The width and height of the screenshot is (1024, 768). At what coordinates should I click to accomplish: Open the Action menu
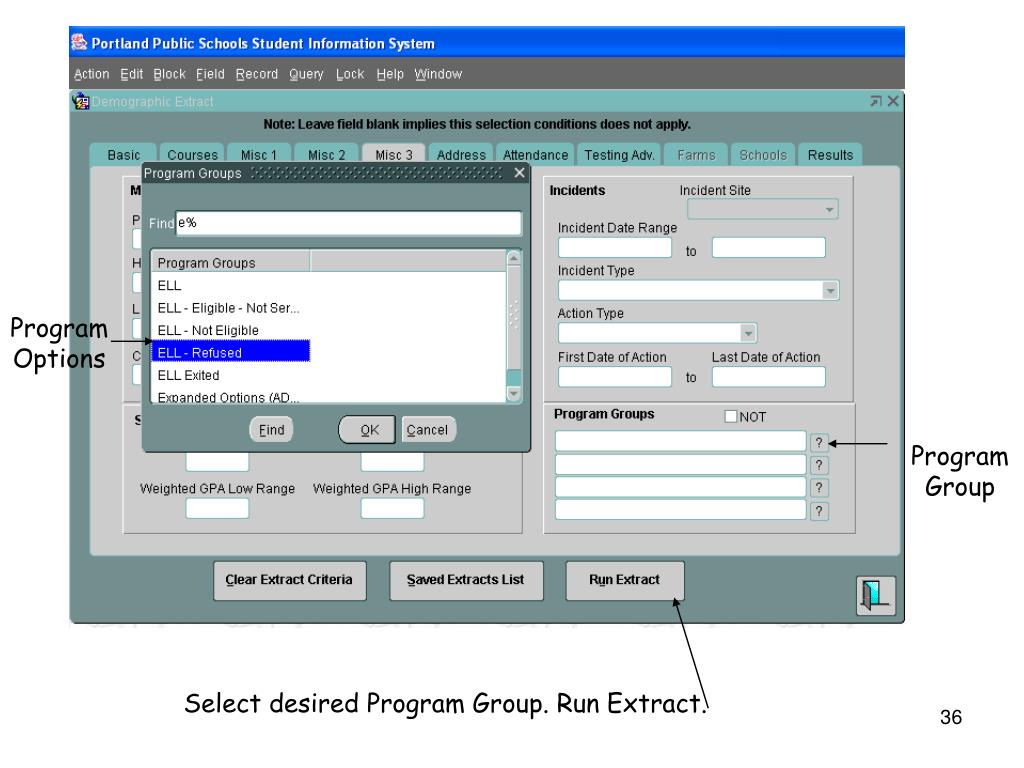(x=91, y=74)
